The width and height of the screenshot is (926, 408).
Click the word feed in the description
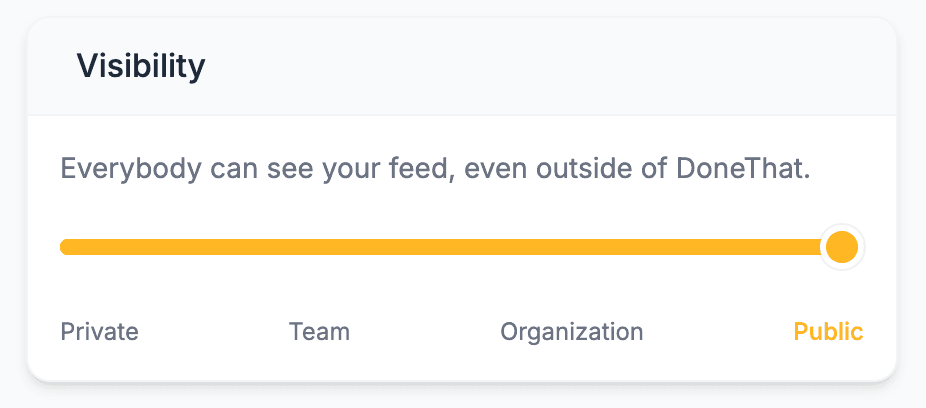coord(416,169)
